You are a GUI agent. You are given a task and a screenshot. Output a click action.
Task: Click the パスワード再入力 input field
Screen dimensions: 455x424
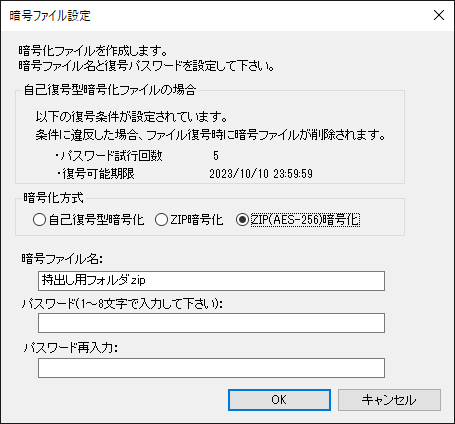point(211,368)
